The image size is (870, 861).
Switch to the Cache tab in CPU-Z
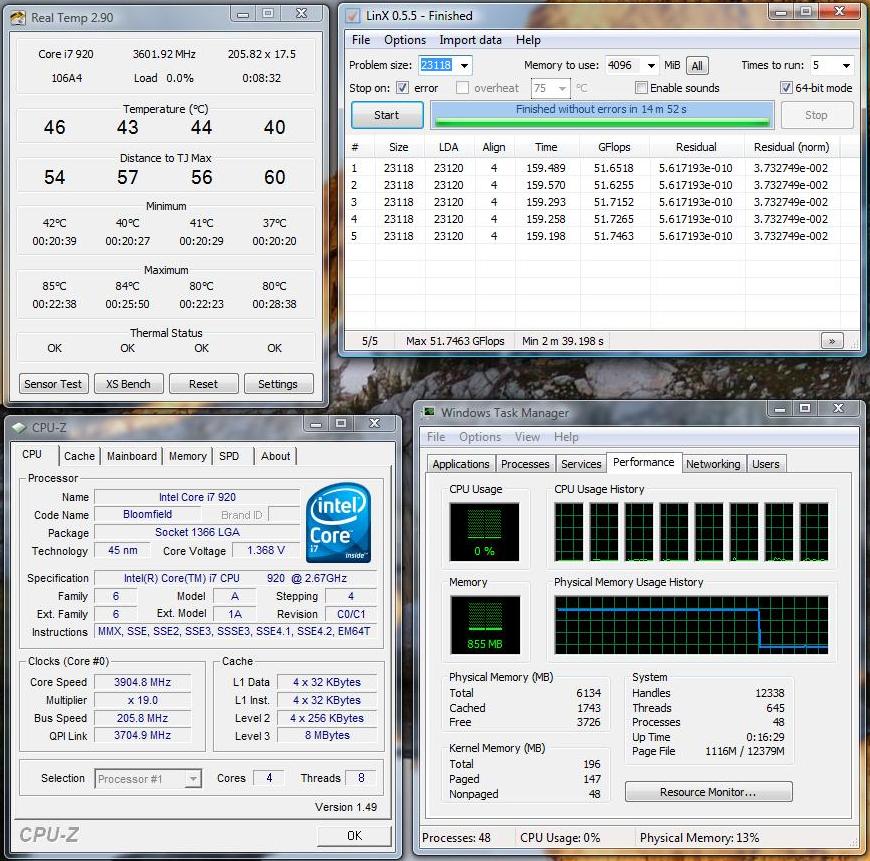coord(79,456)
